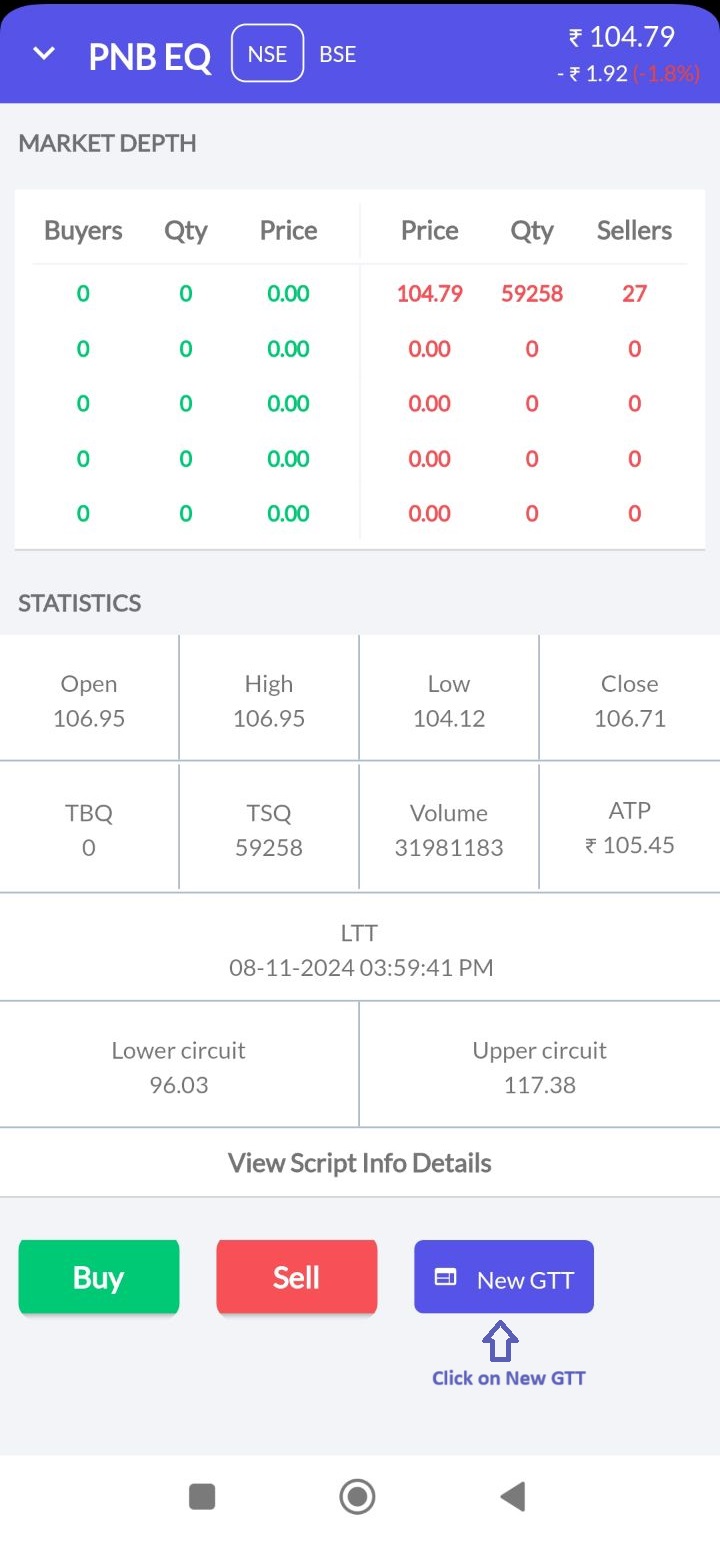Tap the top seller quantity 59258
Viewport: 720px width, 1542px height.
click(x=531, y=294)
